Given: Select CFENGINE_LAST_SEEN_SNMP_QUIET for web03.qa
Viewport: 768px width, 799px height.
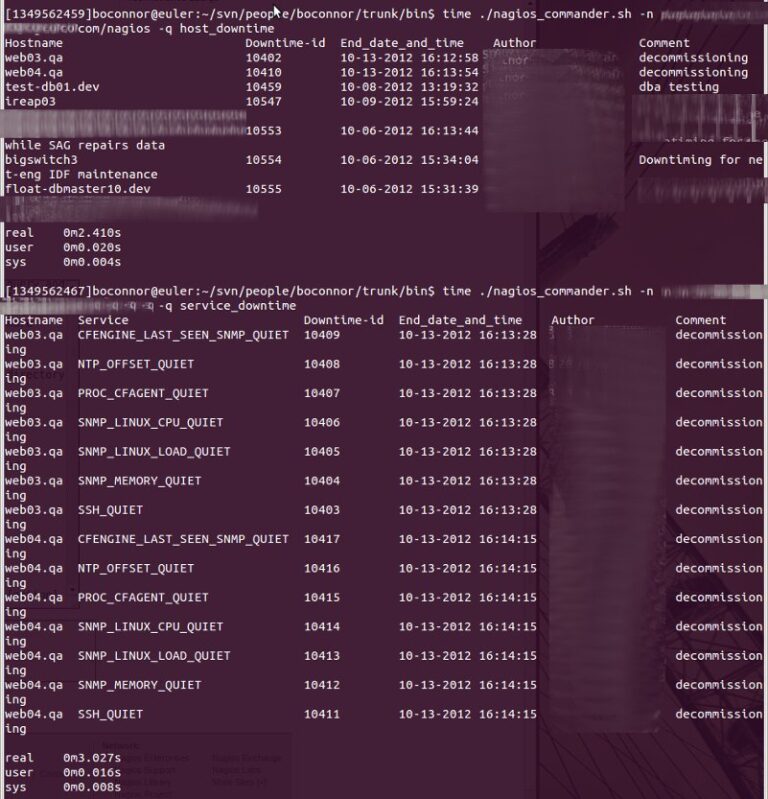Looking at the screenshot, I should [183, 335].
